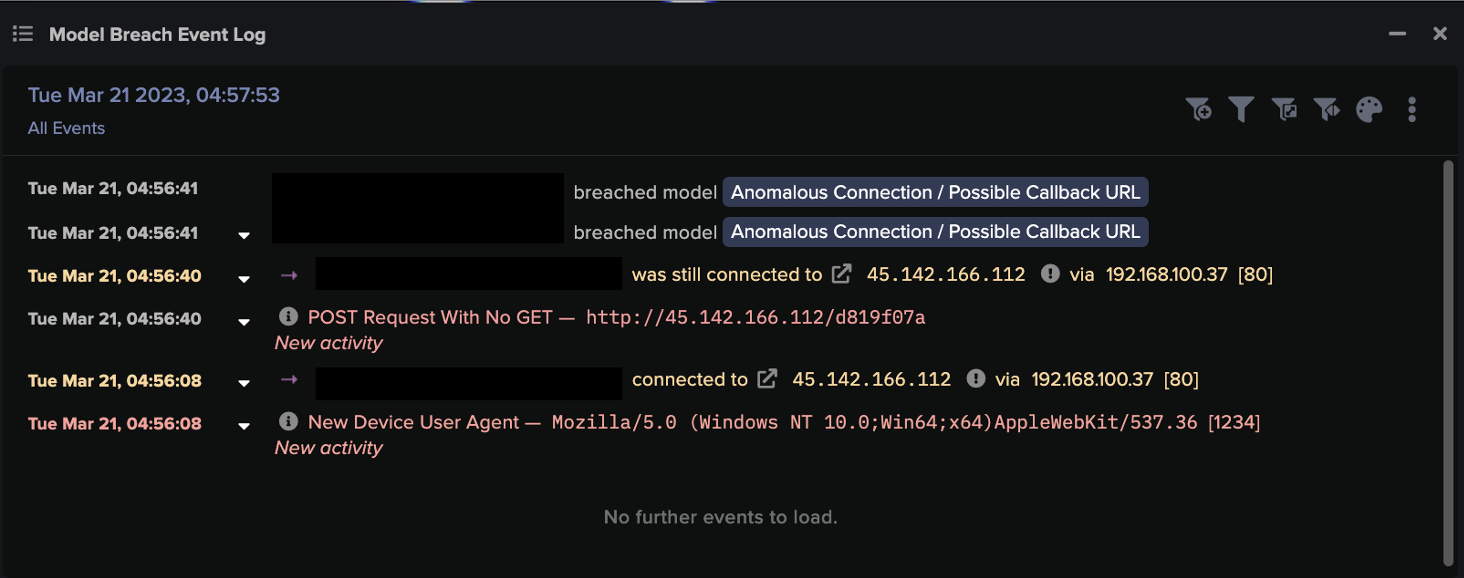Select the plain funnel filter icon

click(1241, 109)
